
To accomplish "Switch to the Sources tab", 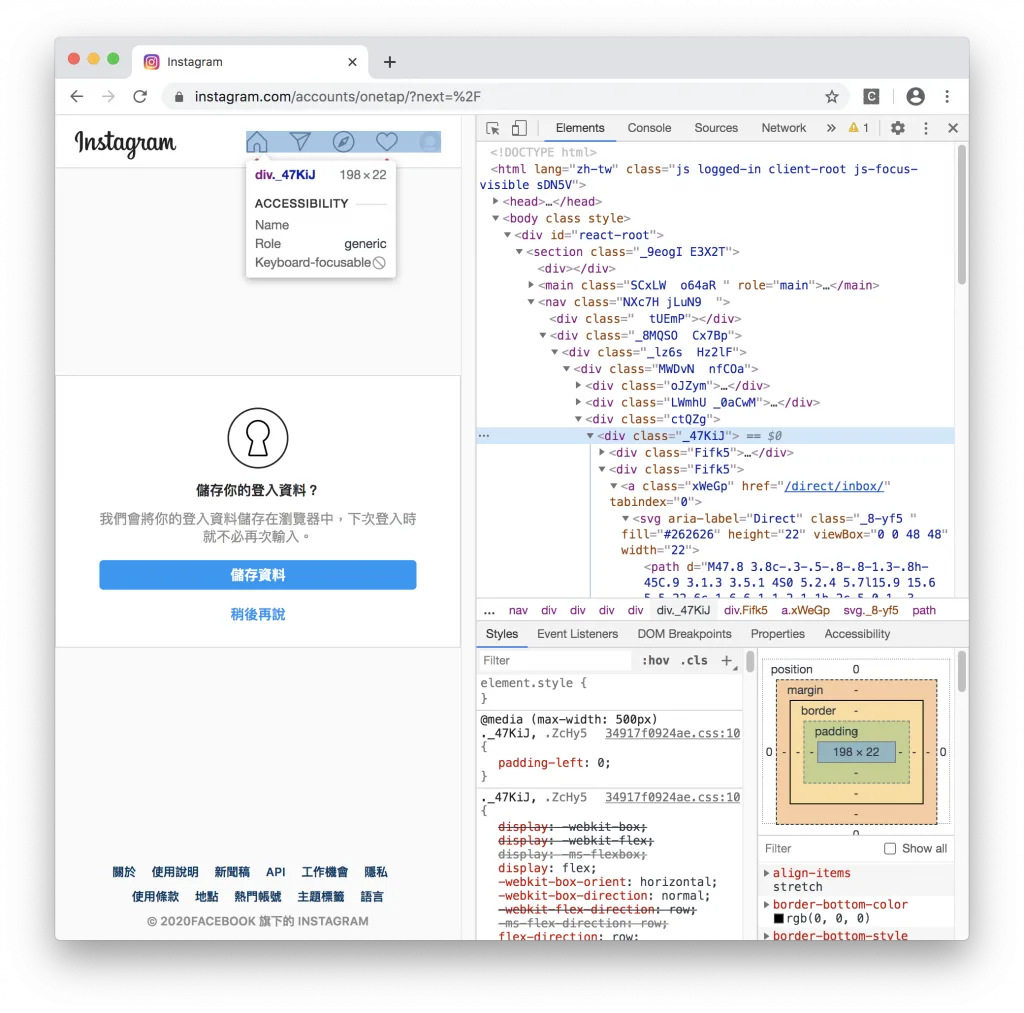I will point(716,128).
